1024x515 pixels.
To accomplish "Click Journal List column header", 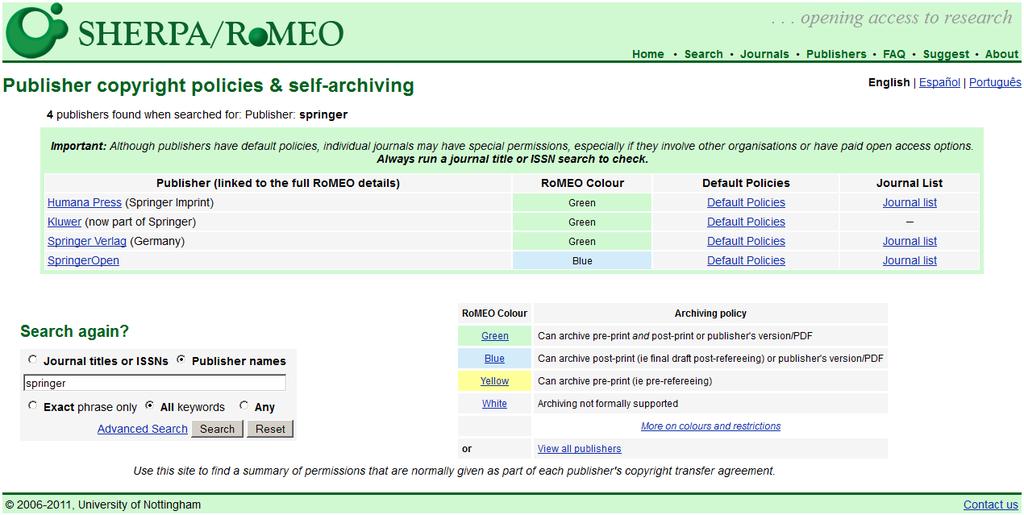I will point(909,183).
